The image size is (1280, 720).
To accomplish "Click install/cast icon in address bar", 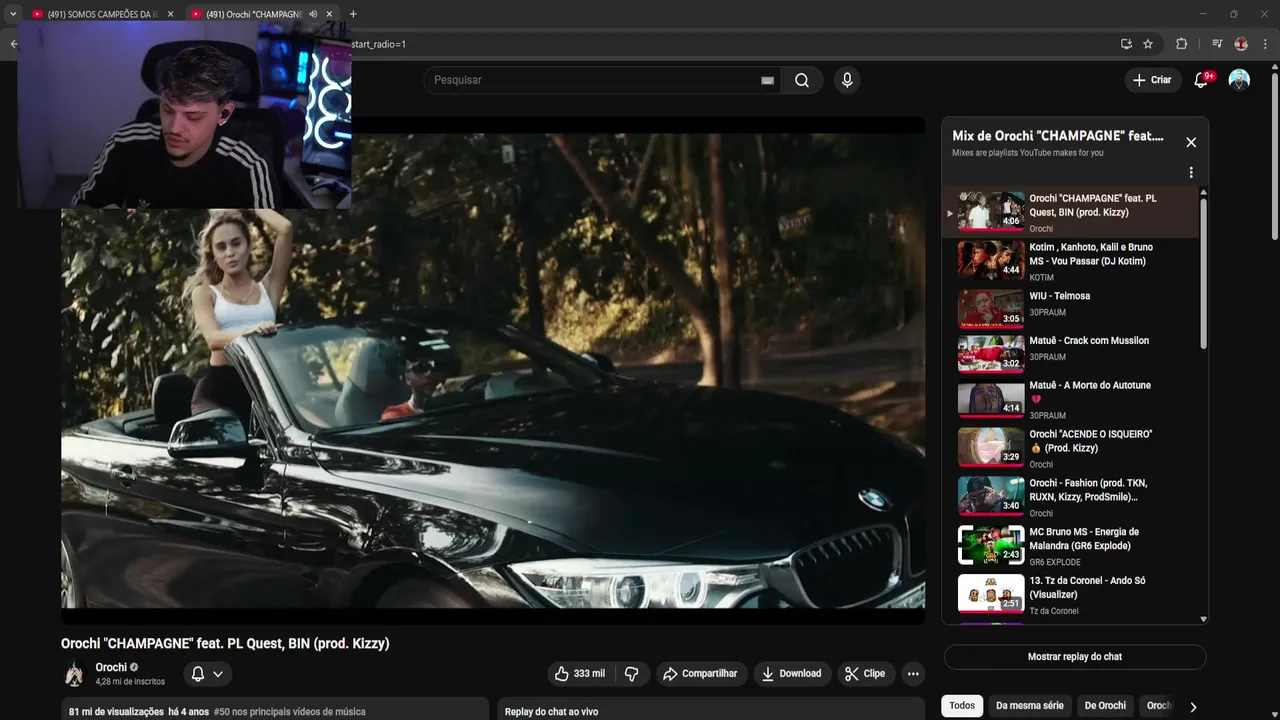I will click(x=1126, y=44).
